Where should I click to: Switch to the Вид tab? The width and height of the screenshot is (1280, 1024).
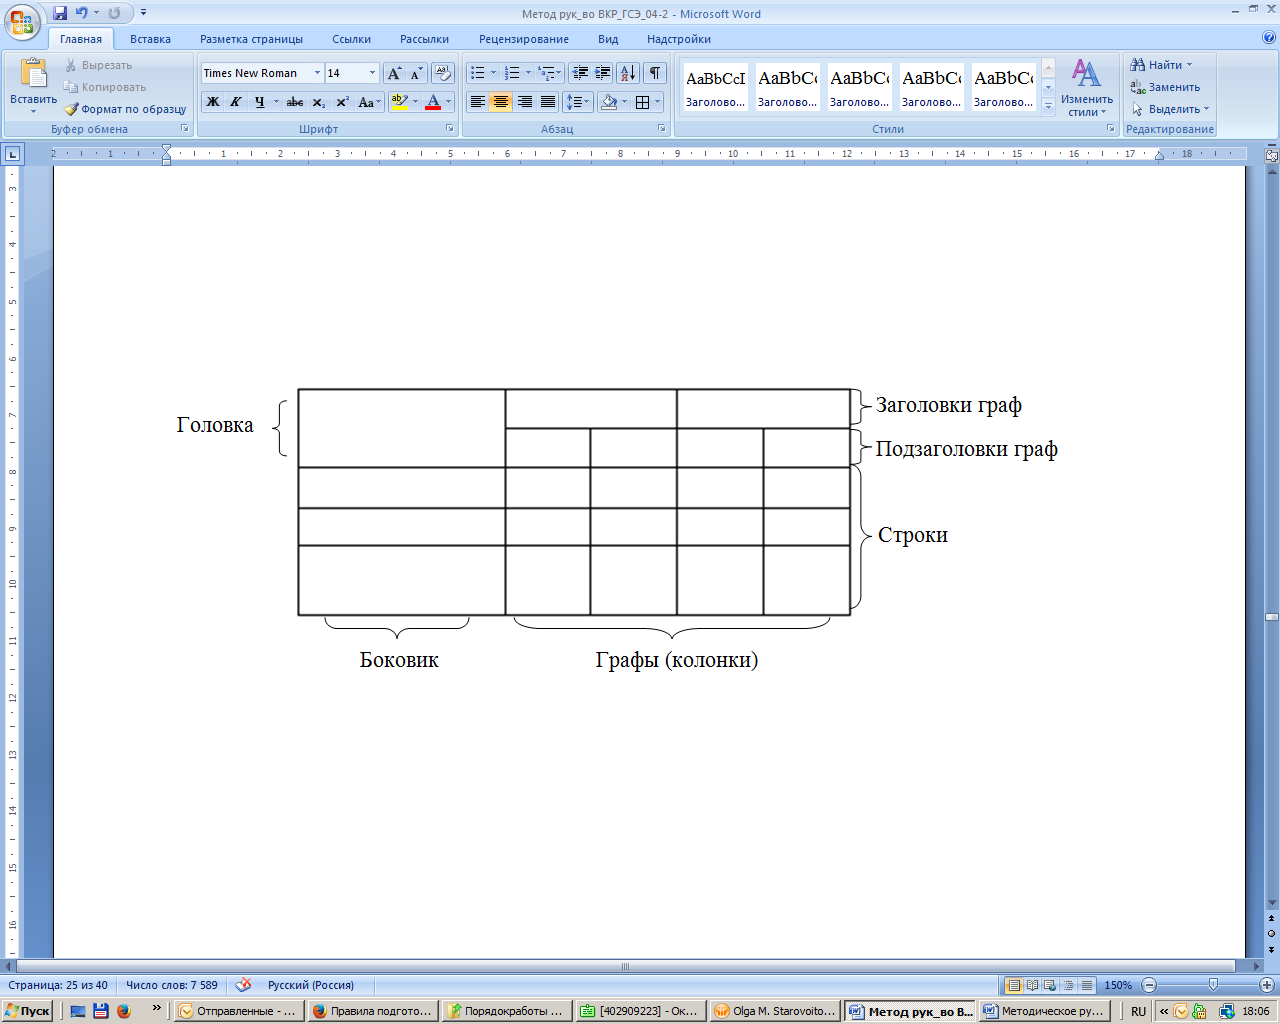click(x=608, y=39)
